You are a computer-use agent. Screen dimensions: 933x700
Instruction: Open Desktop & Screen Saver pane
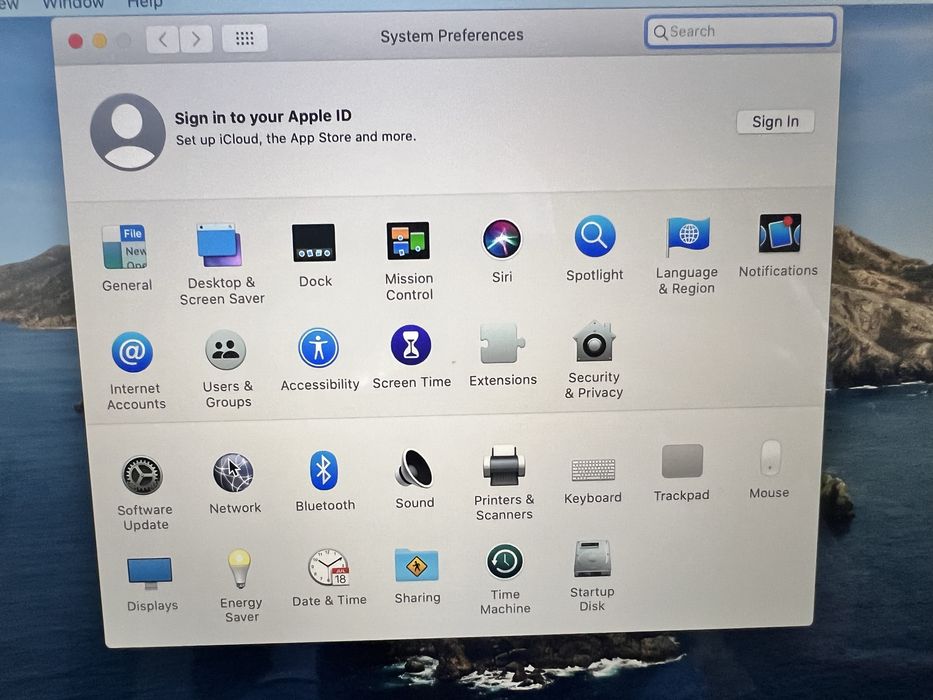pyautogui.click(x=221, y=263)
